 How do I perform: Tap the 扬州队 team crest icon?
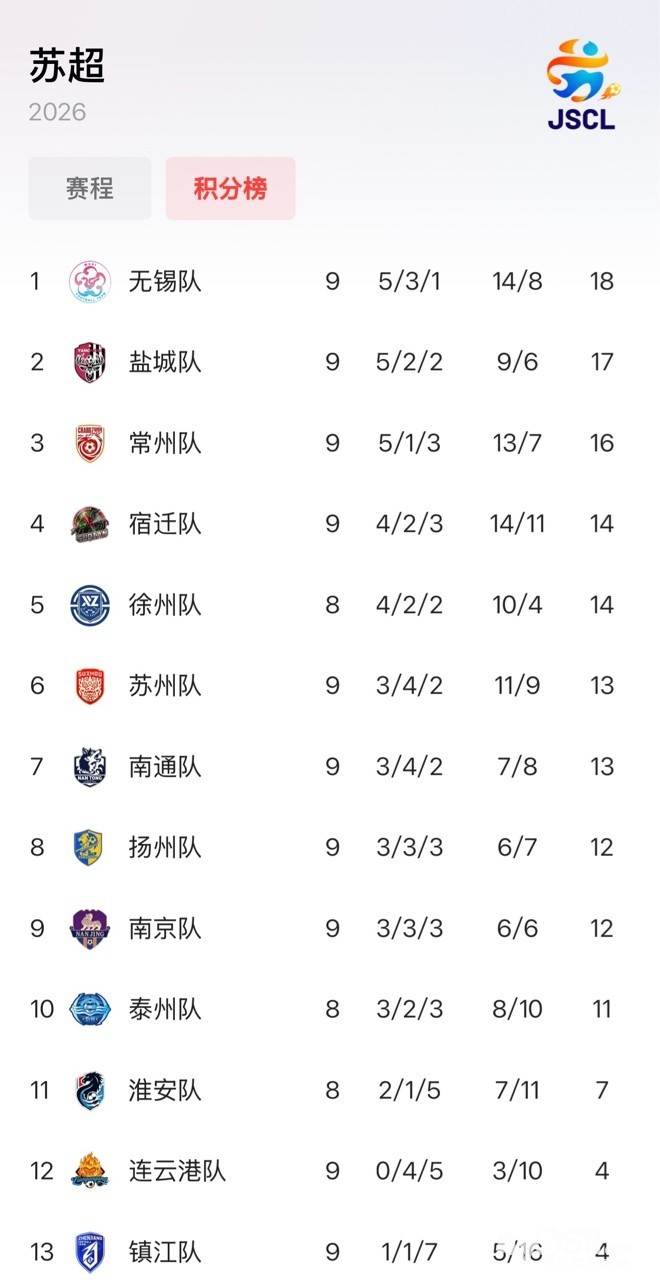coord(90,848)
